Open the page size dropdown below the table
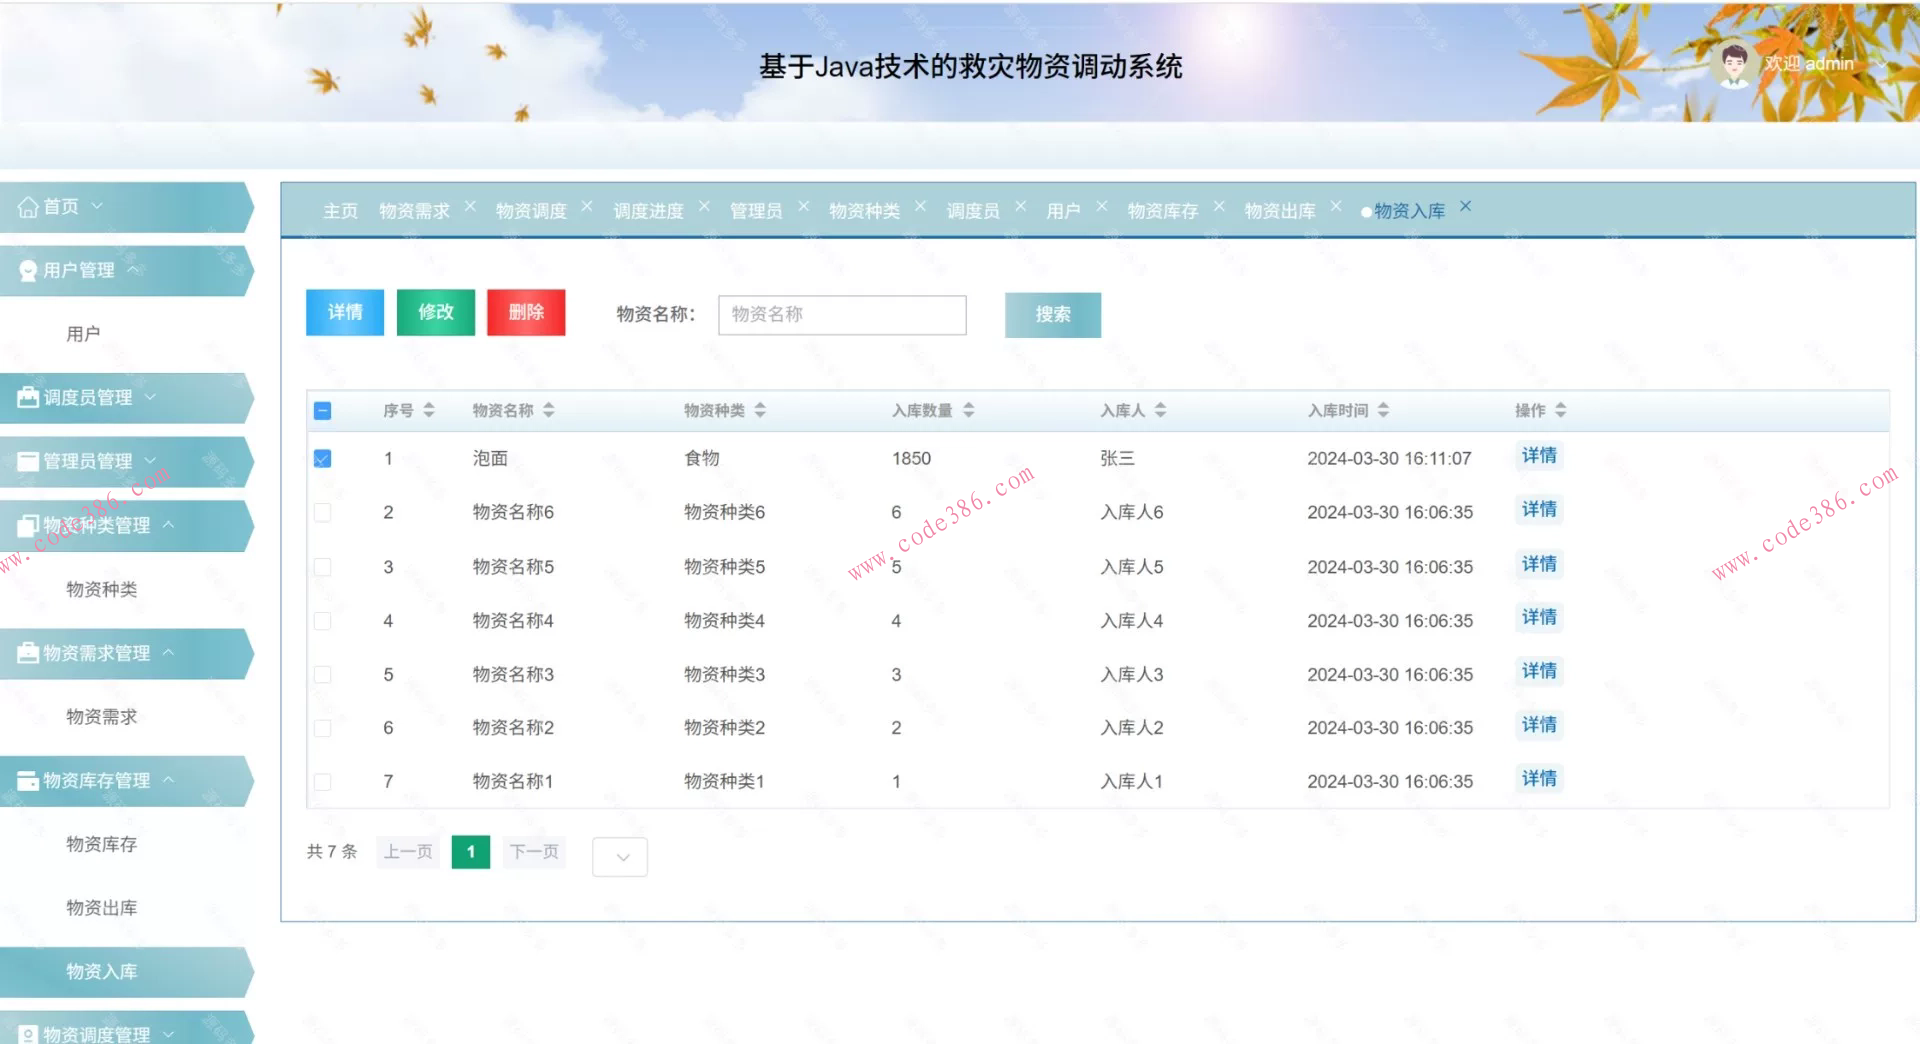The image size is (1920, 1044). coord(619,856)
